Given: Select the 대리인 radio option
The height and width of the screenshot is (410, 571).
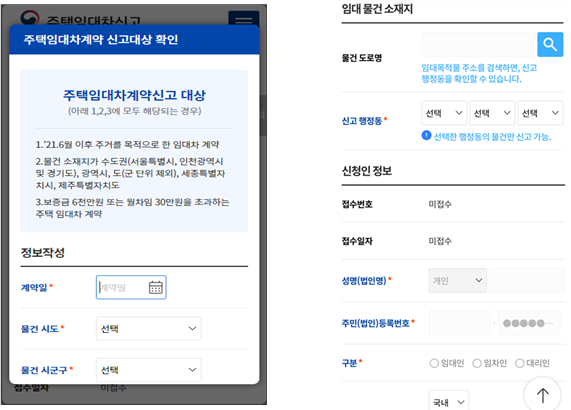Looking at the screenshot, I should tap(520, 363).
